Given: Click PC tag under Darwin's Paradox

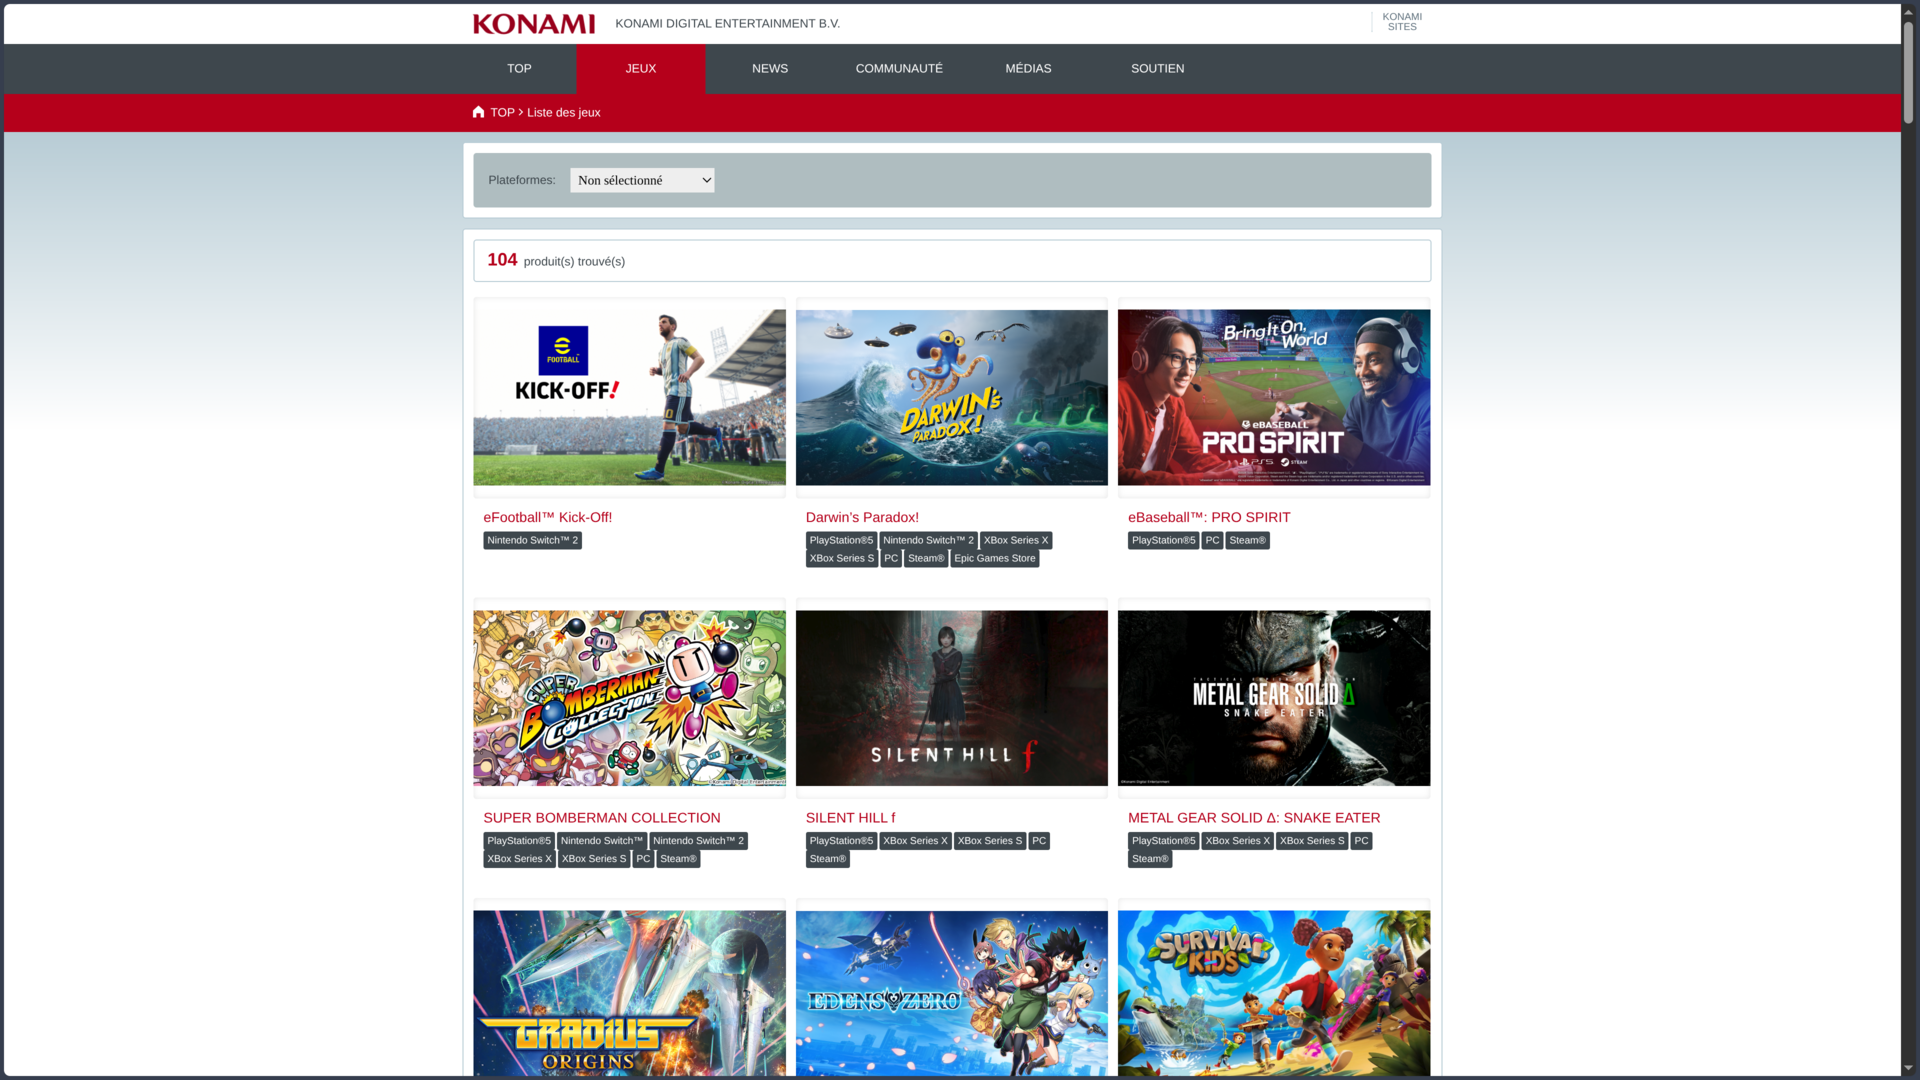Looking at the screenshot, I should 891,558.
